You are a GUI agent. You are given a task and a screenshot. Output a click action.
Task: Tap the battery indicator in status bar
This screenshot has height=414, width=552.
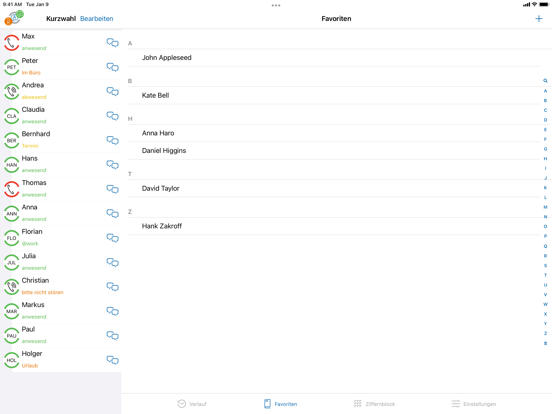(544, 4)
